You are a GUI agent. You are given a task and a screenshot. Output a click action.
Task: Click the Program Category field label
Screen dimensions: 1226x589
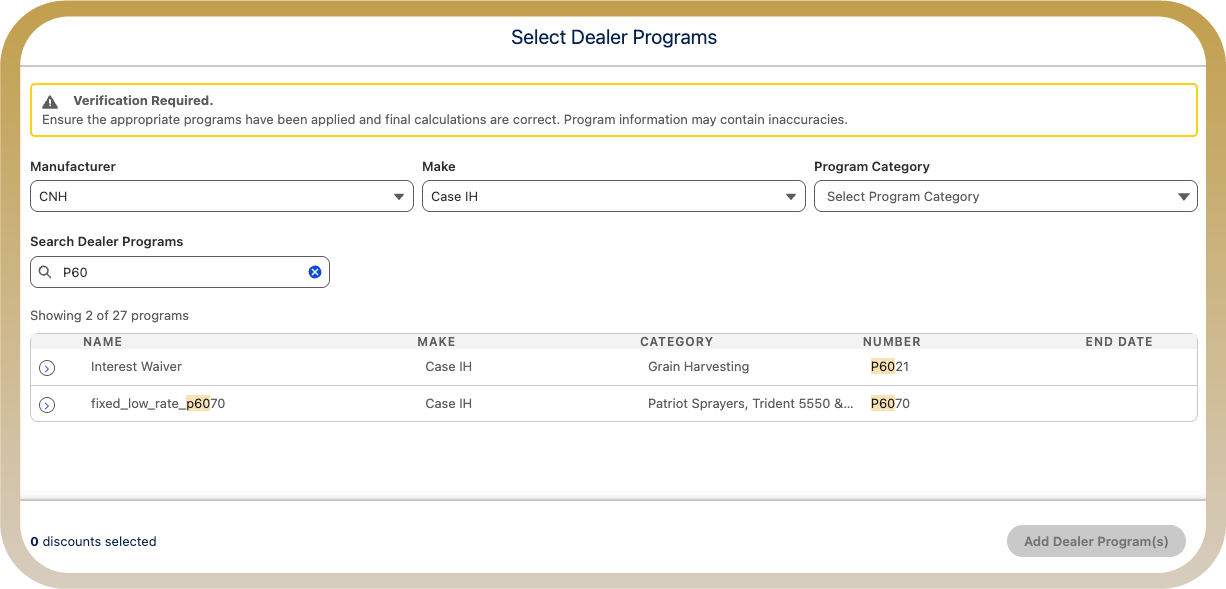point(872,166)
